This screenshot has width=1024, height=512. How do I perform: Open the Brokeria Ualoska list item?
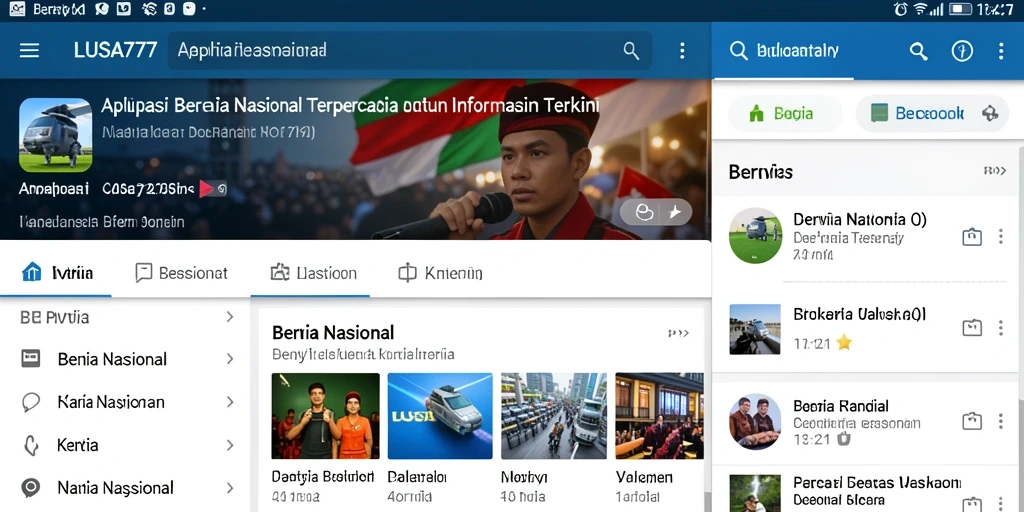pyautogui.click(x=867, y=328)
